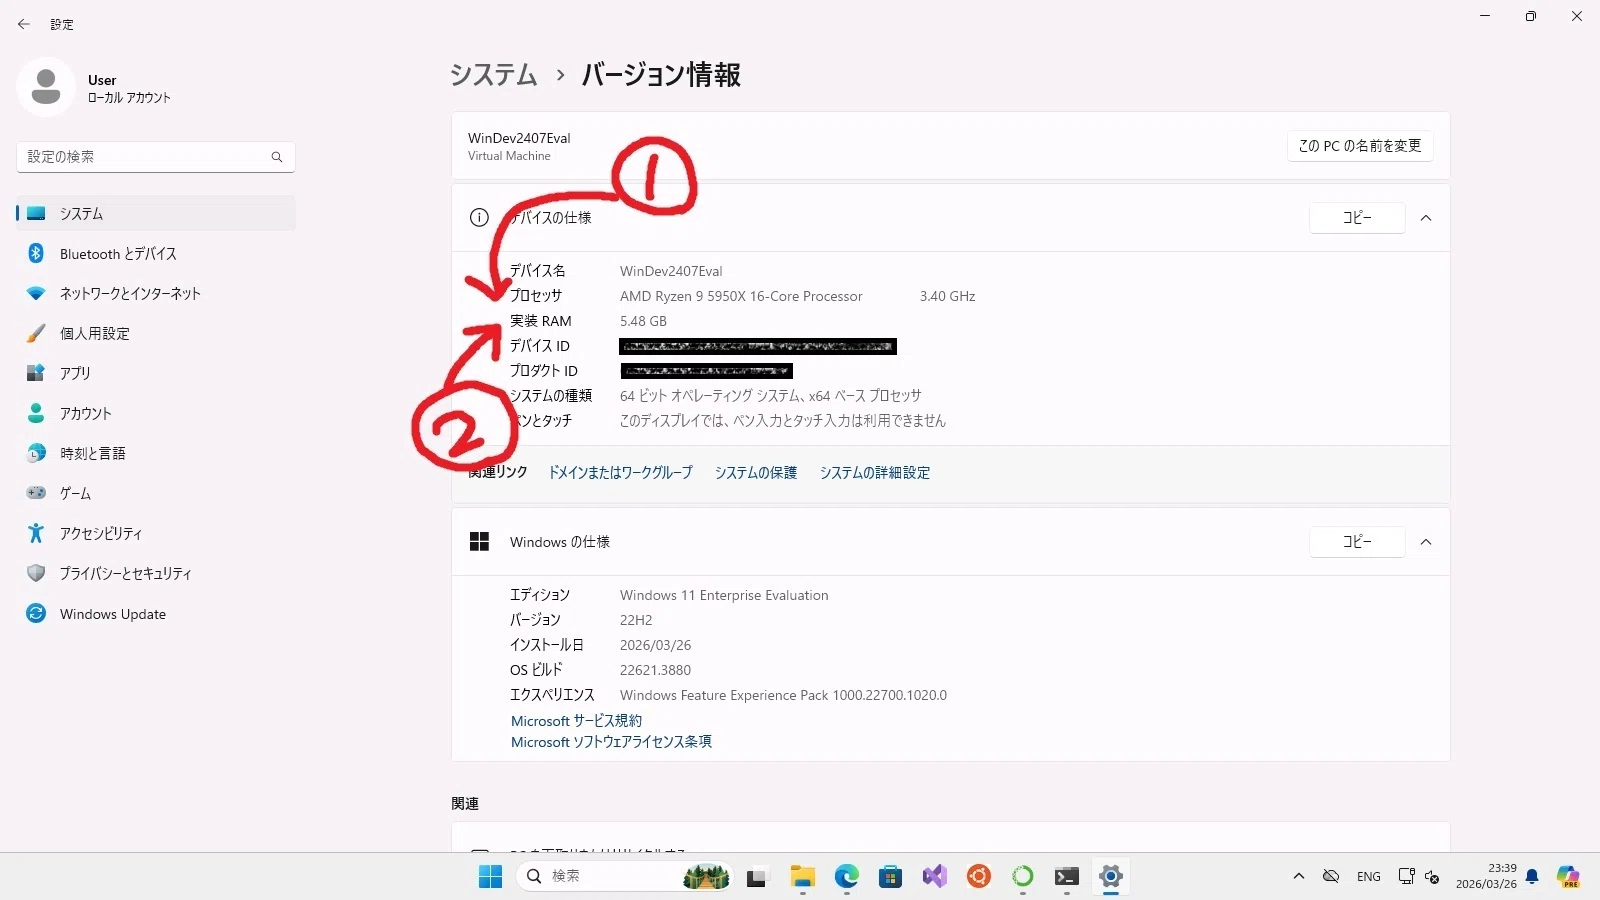Click the privacy shield icon
Viewport: 1600px width, 900px height.
point(36,573)
